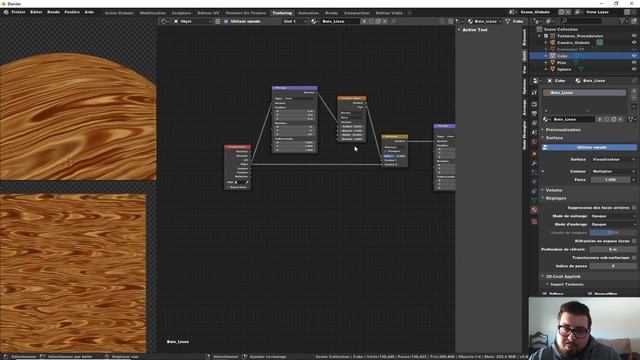The width and height of the screenshot is (640, 360).
Task: Open the 'Mode de mélange' dropdown
Action: coord(613,216)
